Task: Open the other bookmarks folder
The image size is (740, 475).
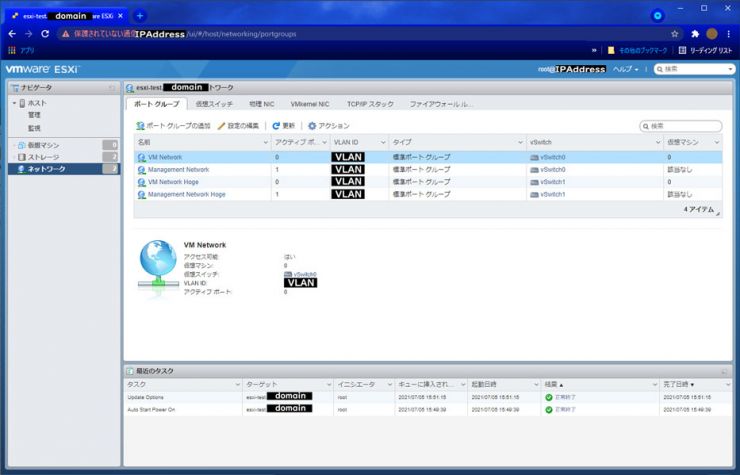Action: 638,50
